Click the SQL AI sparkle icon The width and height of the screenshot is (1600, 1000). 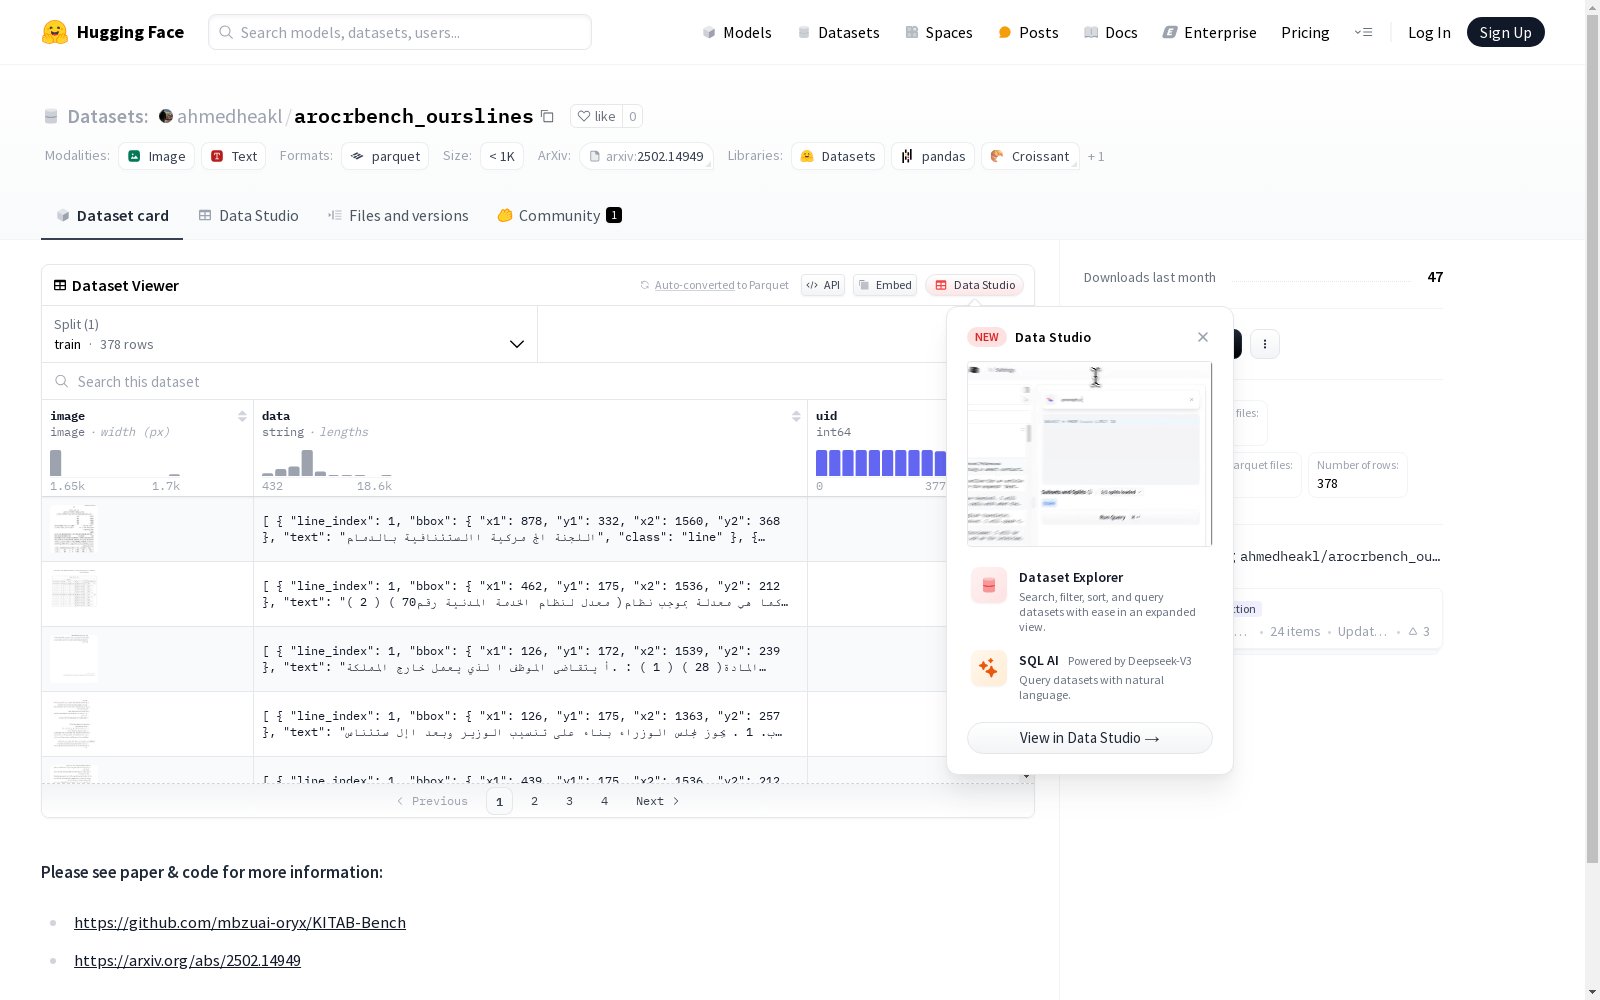[x=989, y=668]
